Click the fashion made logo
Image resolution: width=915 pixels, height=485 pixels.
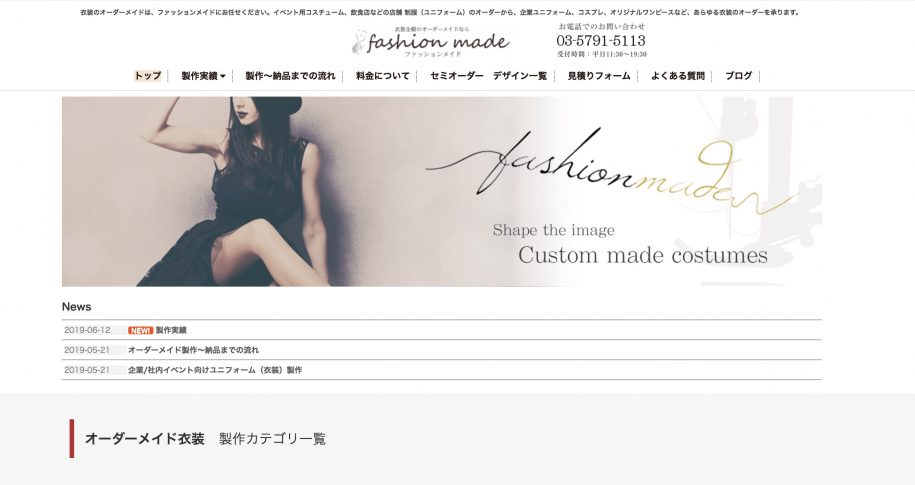(x=431, y=42)
